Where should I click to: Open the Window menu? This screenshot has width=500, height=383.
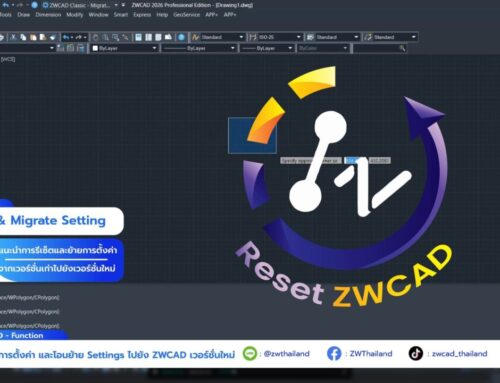click(98, 15)
